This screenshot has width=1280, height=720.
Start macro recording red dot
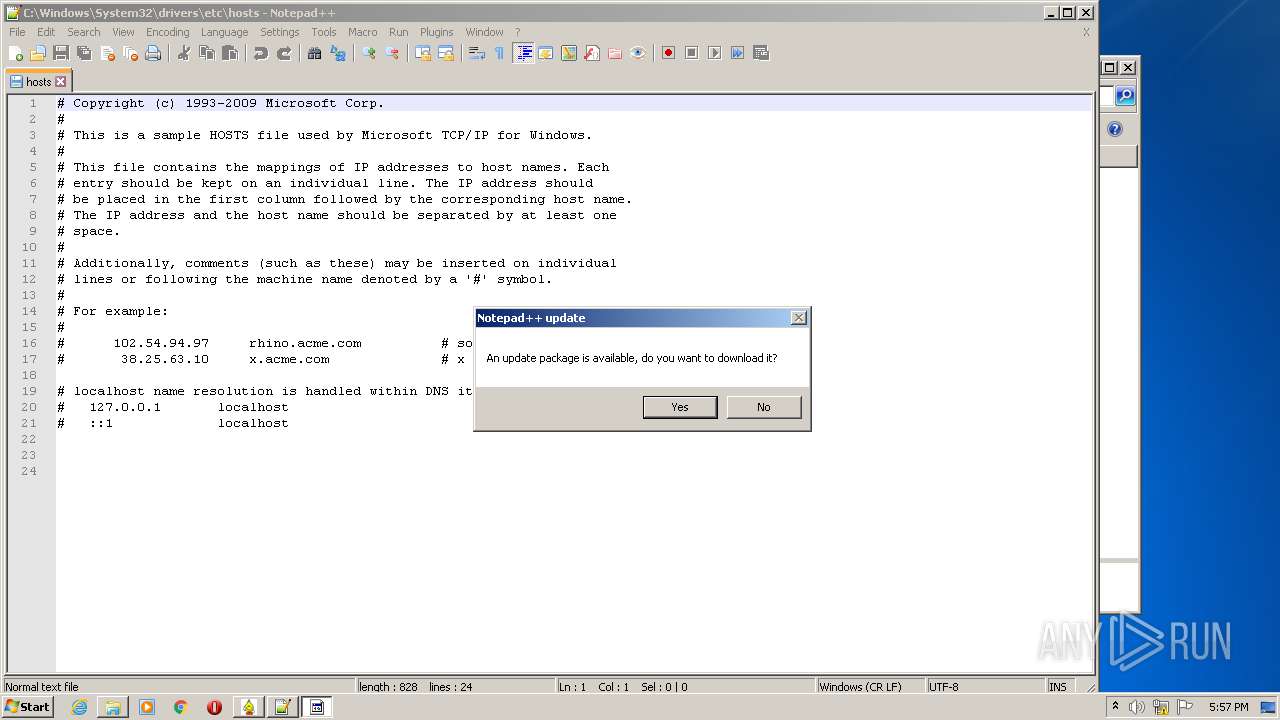coord(668,53)
